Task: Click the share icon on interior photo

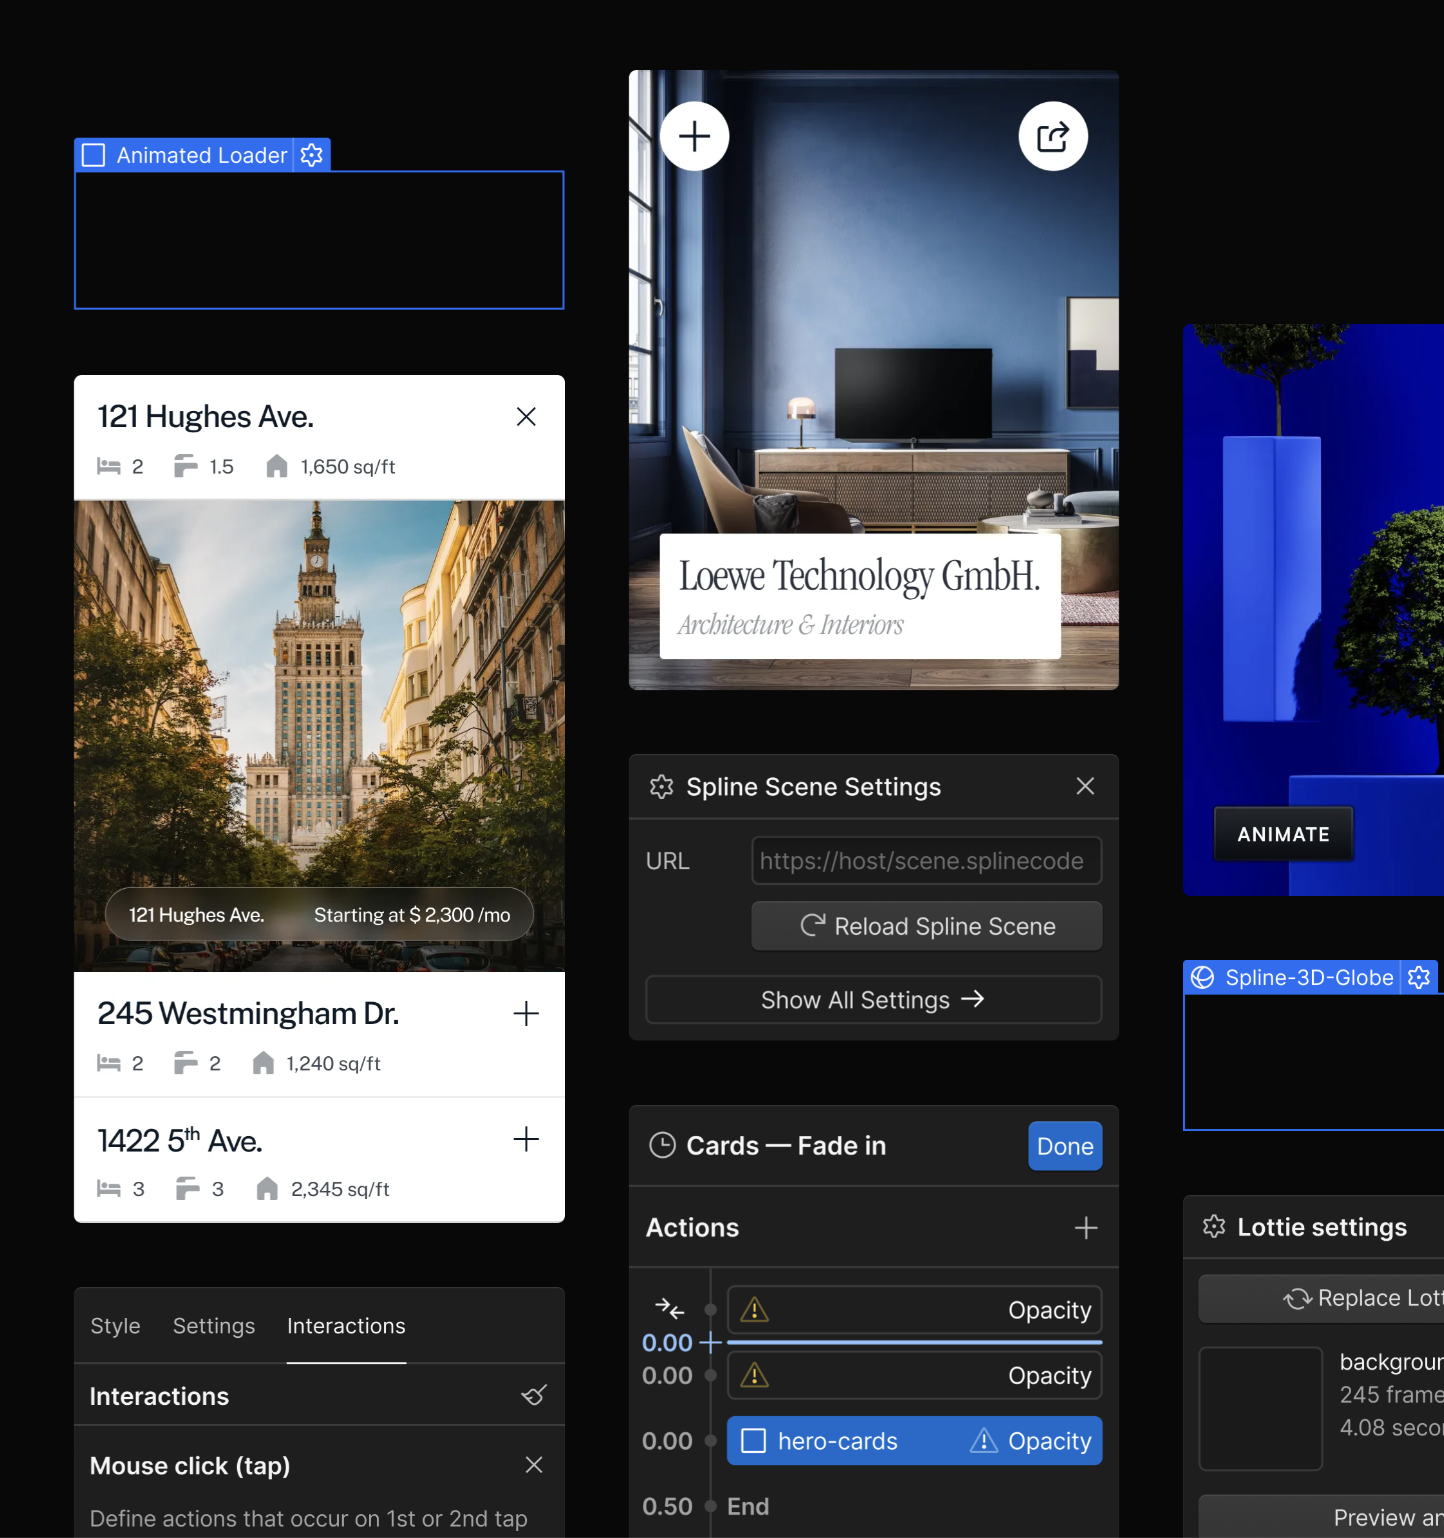Action: [1053, 136]
